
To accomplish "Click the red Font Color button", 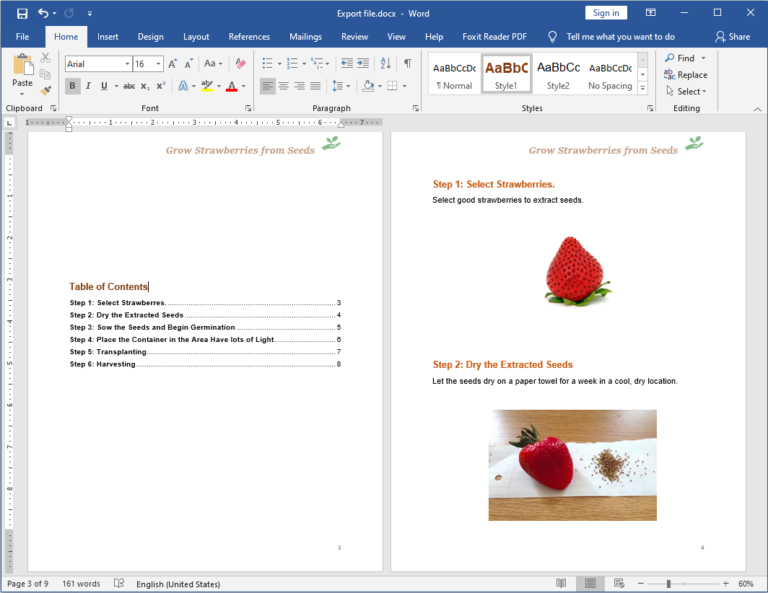I will coord(232,86).
